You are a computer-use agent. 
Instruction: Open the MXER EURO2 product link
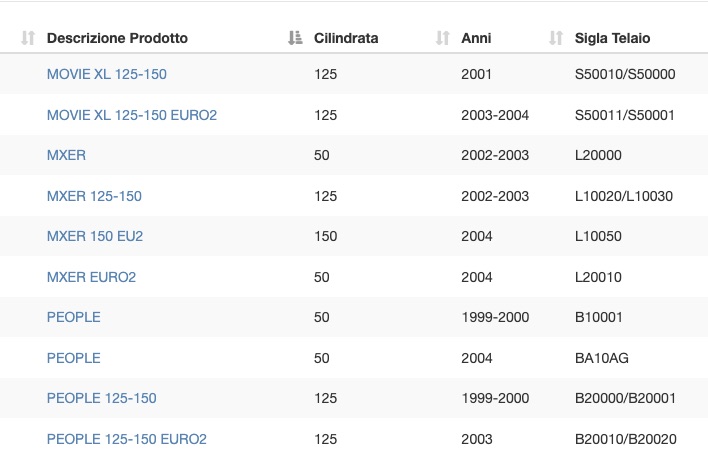point(91,277)
